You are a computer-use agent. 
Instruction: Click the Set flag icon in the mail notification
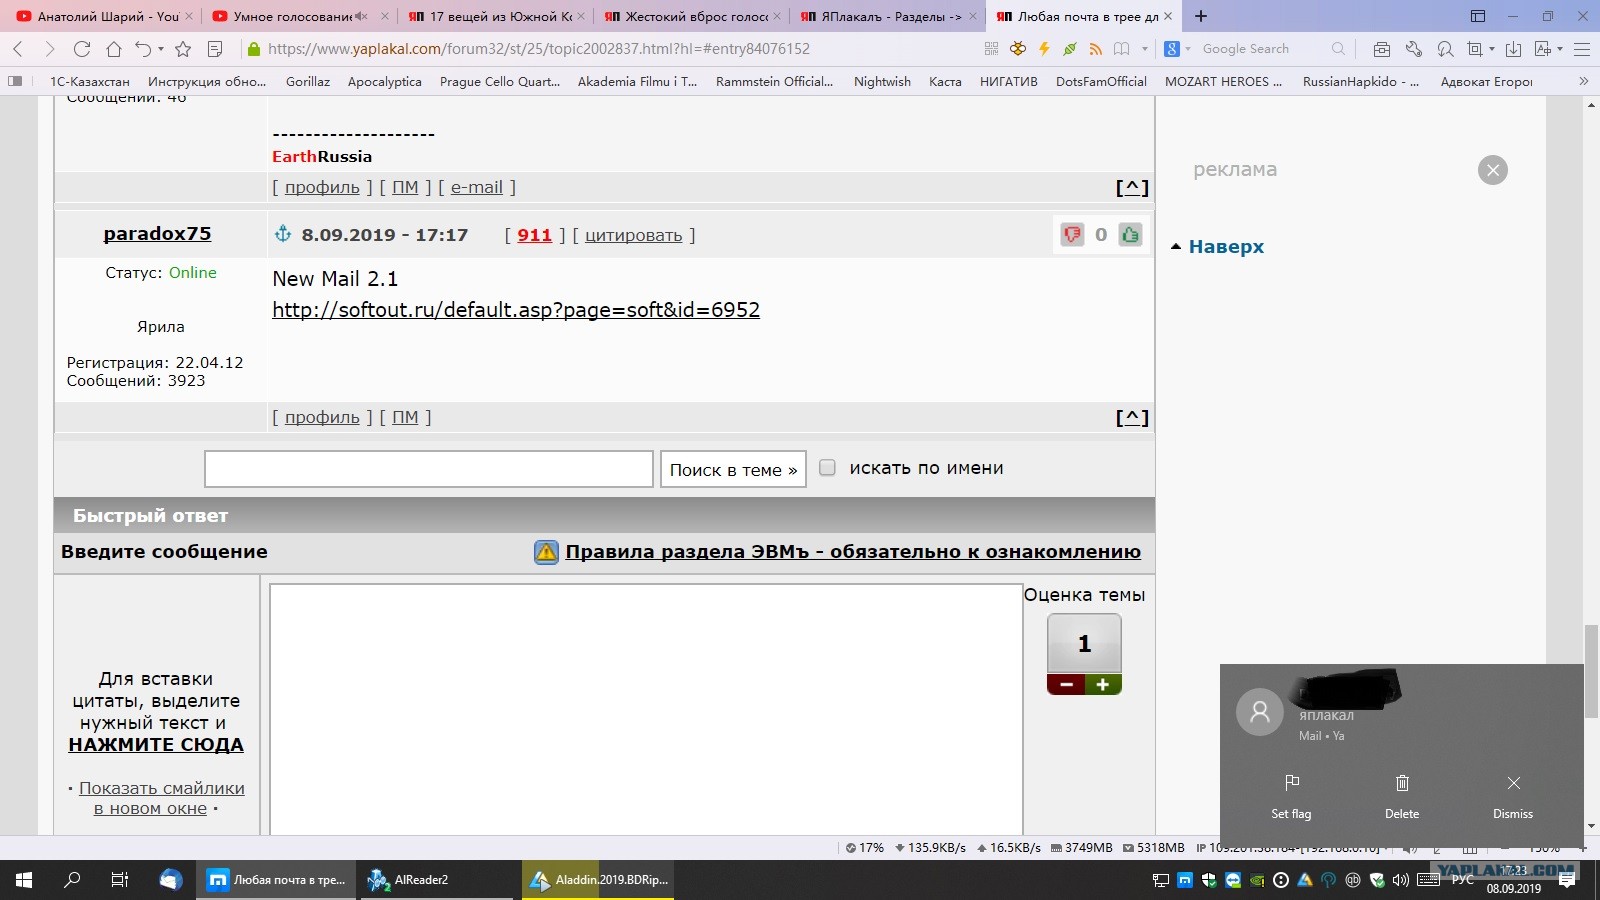(1291, 783)
